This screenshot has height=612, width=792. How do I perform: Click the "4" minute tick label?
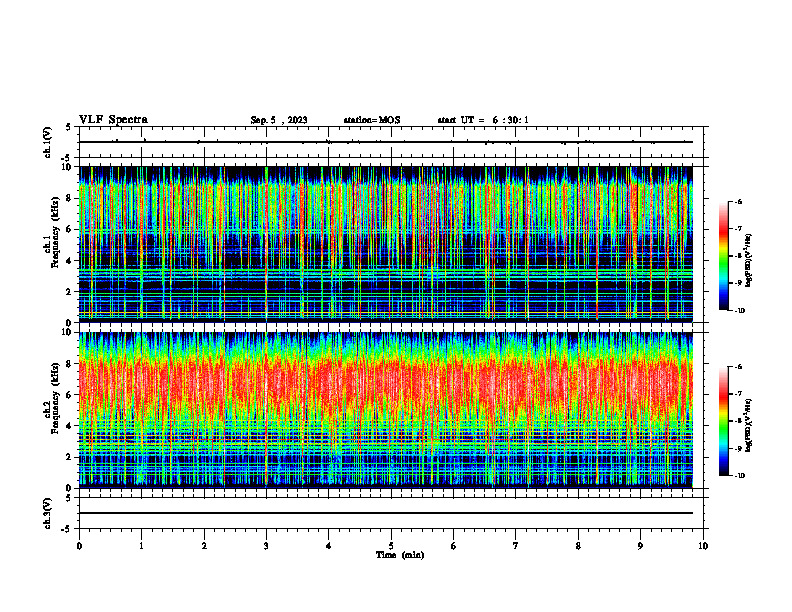pos(329,546)
